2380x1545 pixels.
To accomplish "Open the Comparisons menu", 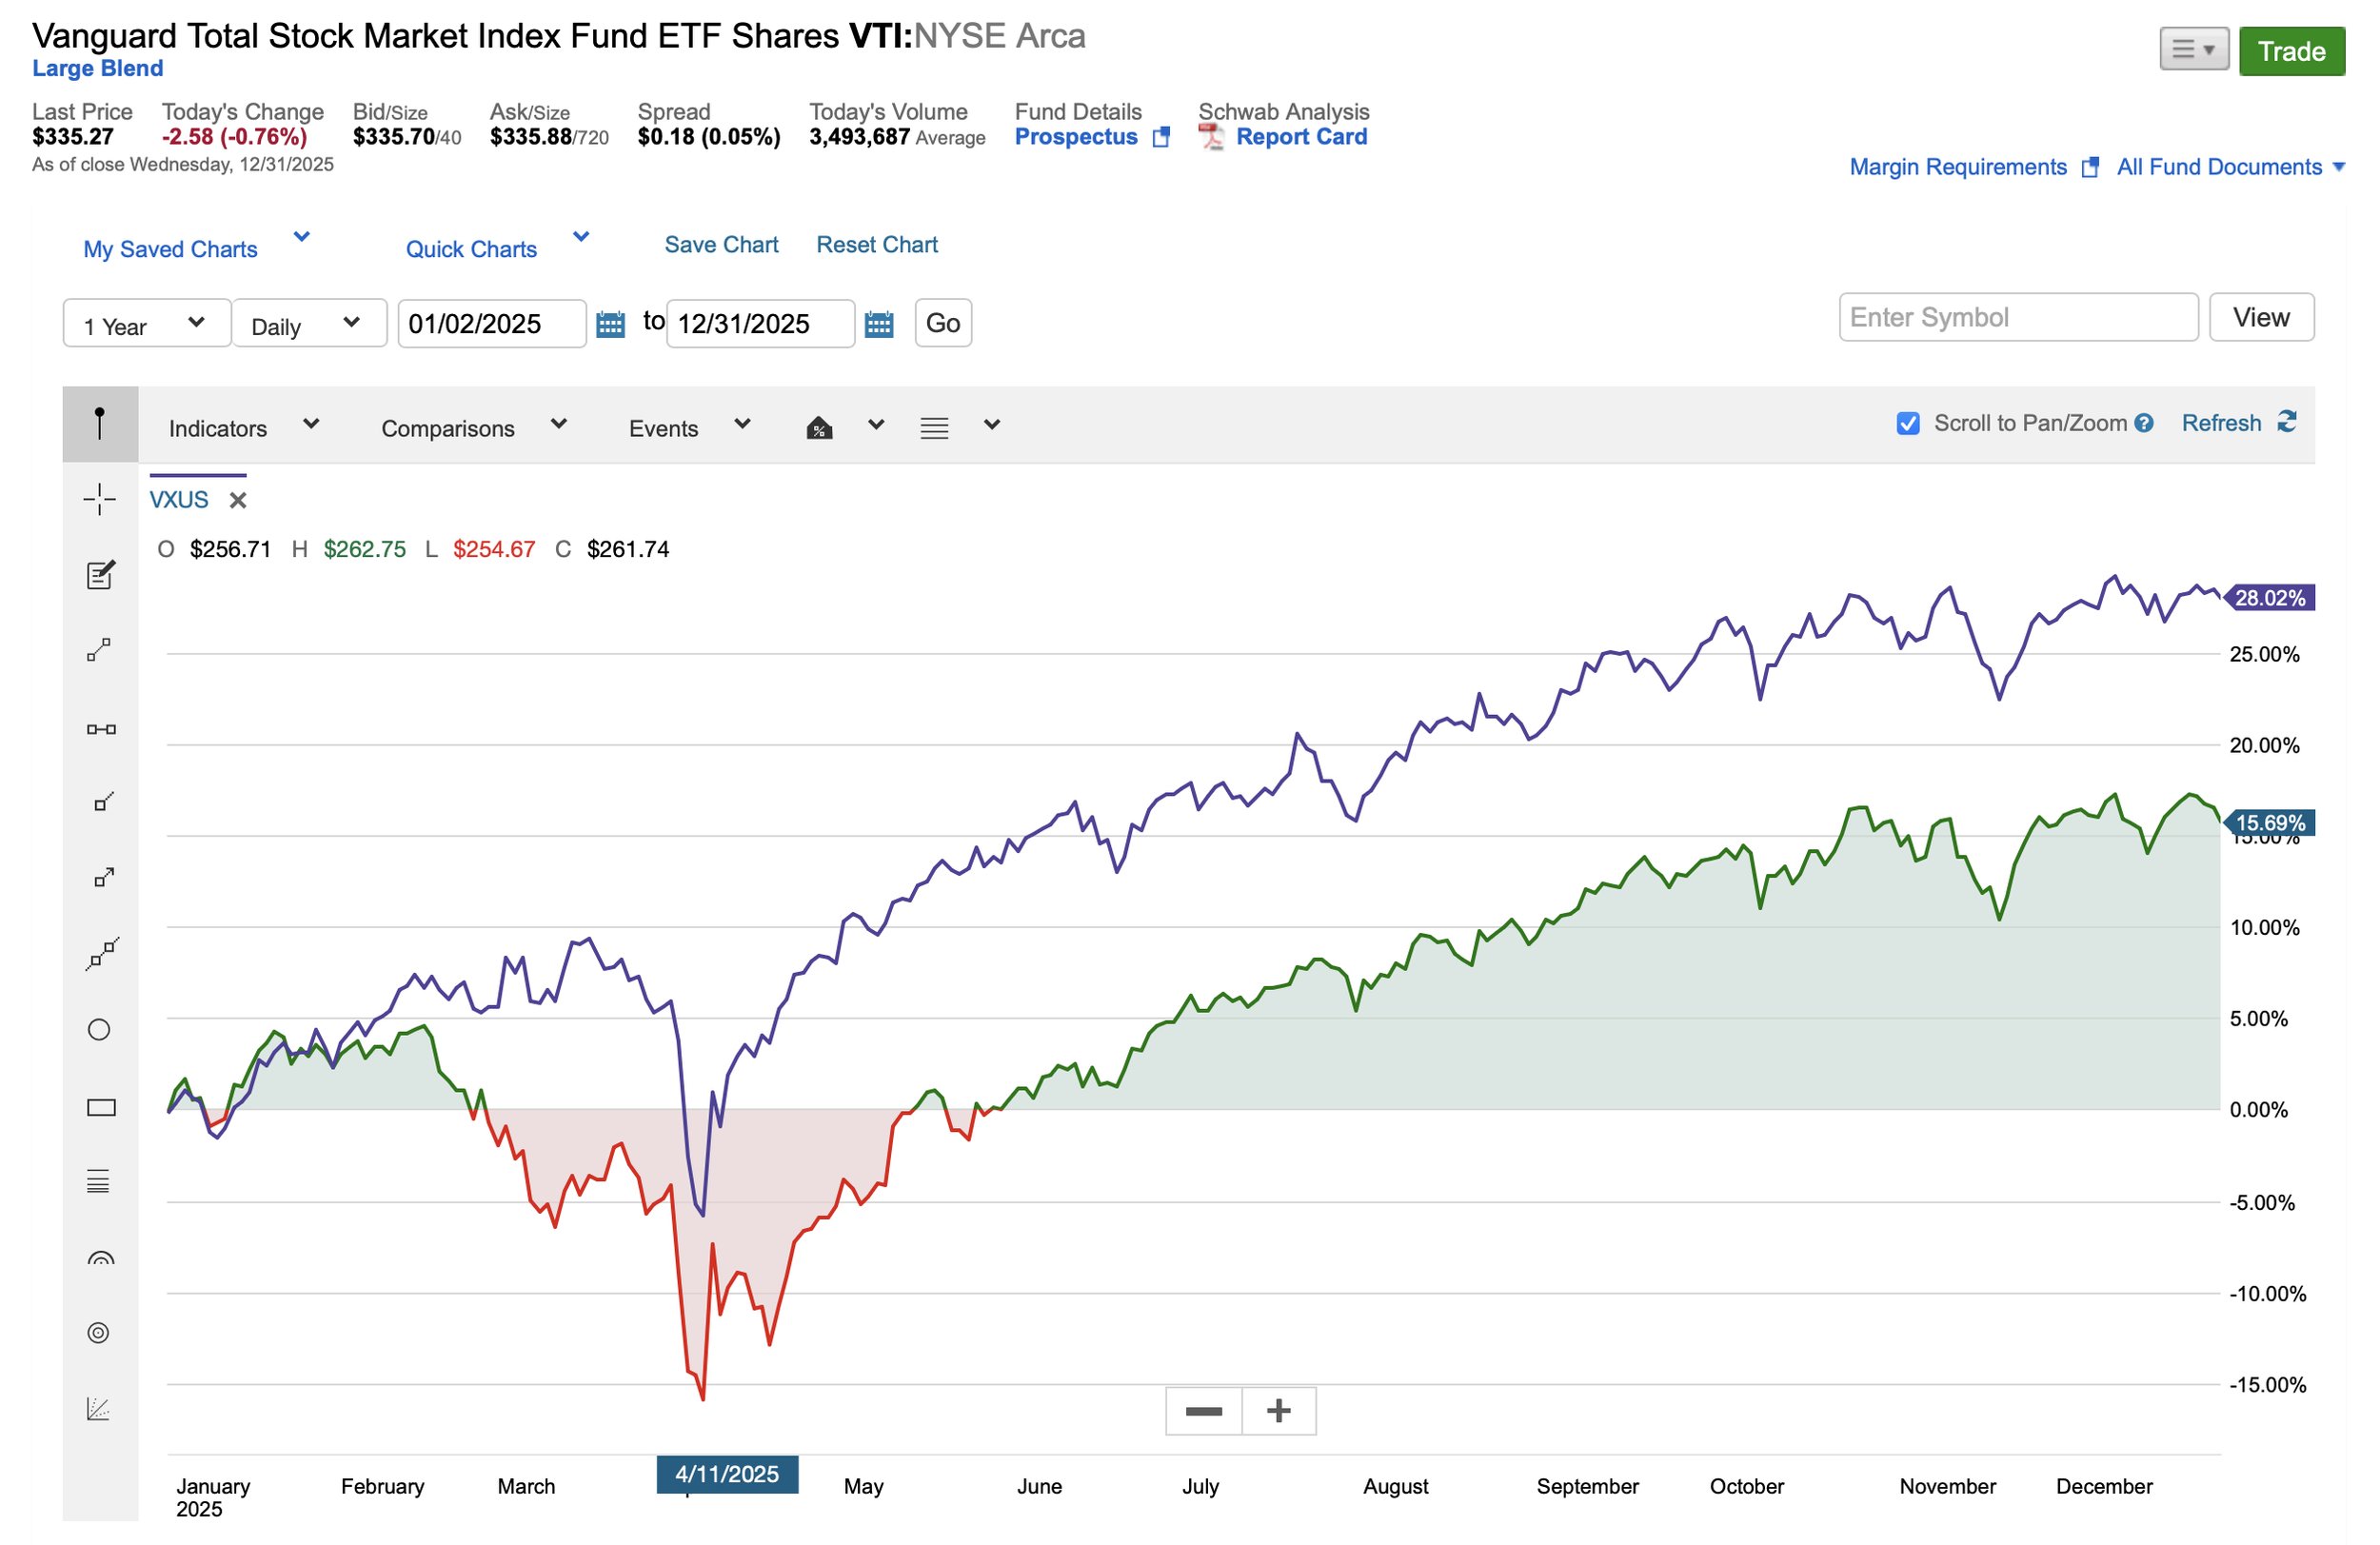I will 473,428.
